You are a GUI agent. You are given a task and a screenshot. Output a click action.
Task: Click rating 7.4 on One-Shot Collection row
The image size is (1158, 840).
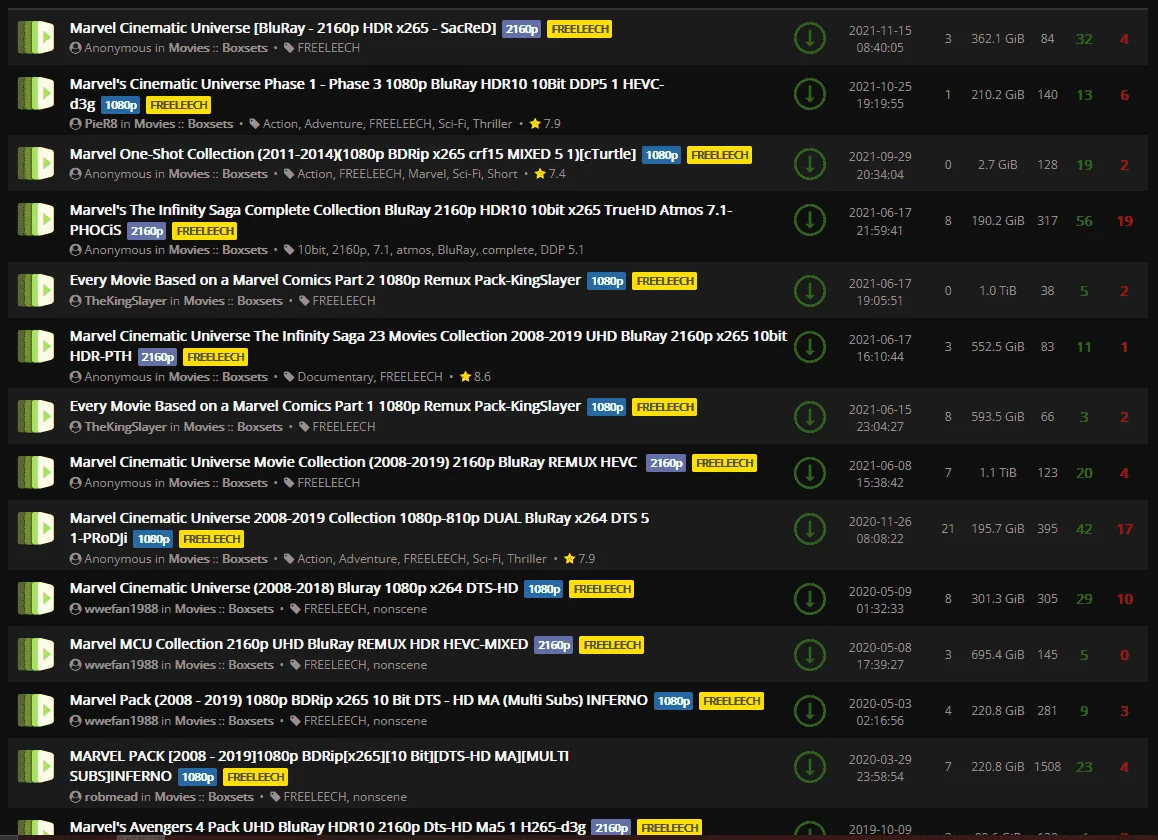click(x=549, y=174)
